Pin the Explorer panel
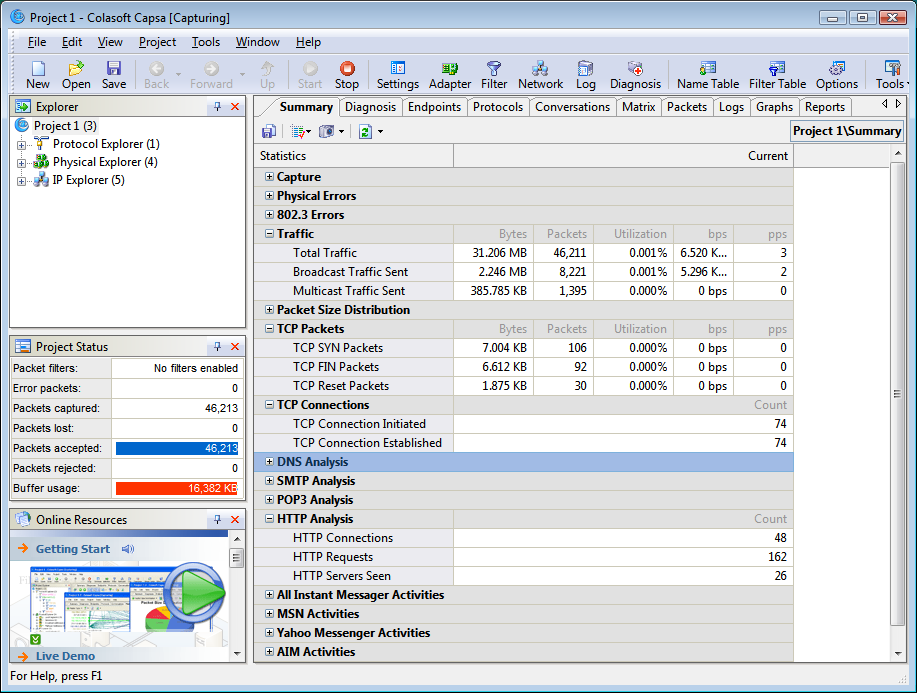Screen dimensions: 917x693 click(x=218, y=106)
